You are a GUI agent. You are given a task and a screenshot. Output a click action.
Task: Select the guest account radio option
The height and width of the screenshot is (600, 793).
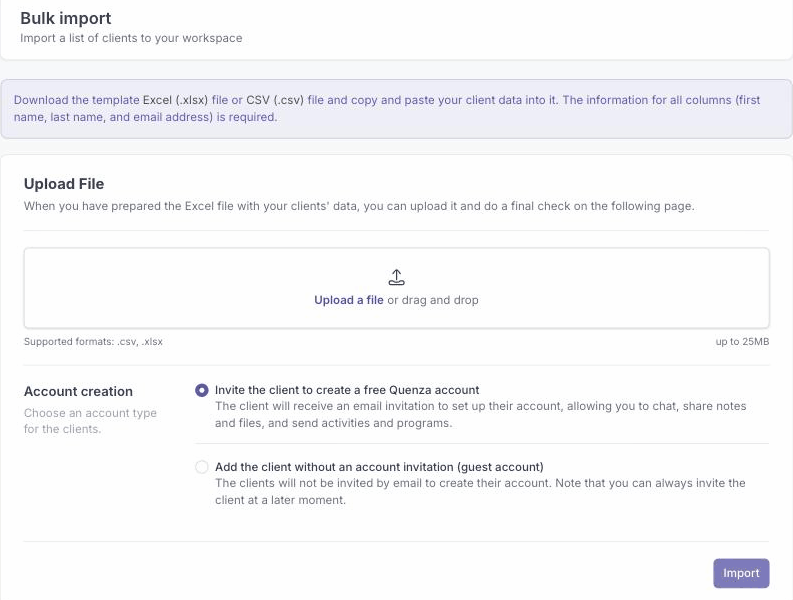[x=202, y=467]
